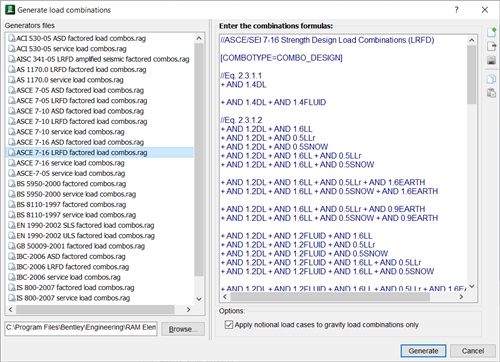Select IBC-2006 LRFD factored combos.rag
Image resolution: width=500 pixels, height=362 pixels.
point(72,267)
